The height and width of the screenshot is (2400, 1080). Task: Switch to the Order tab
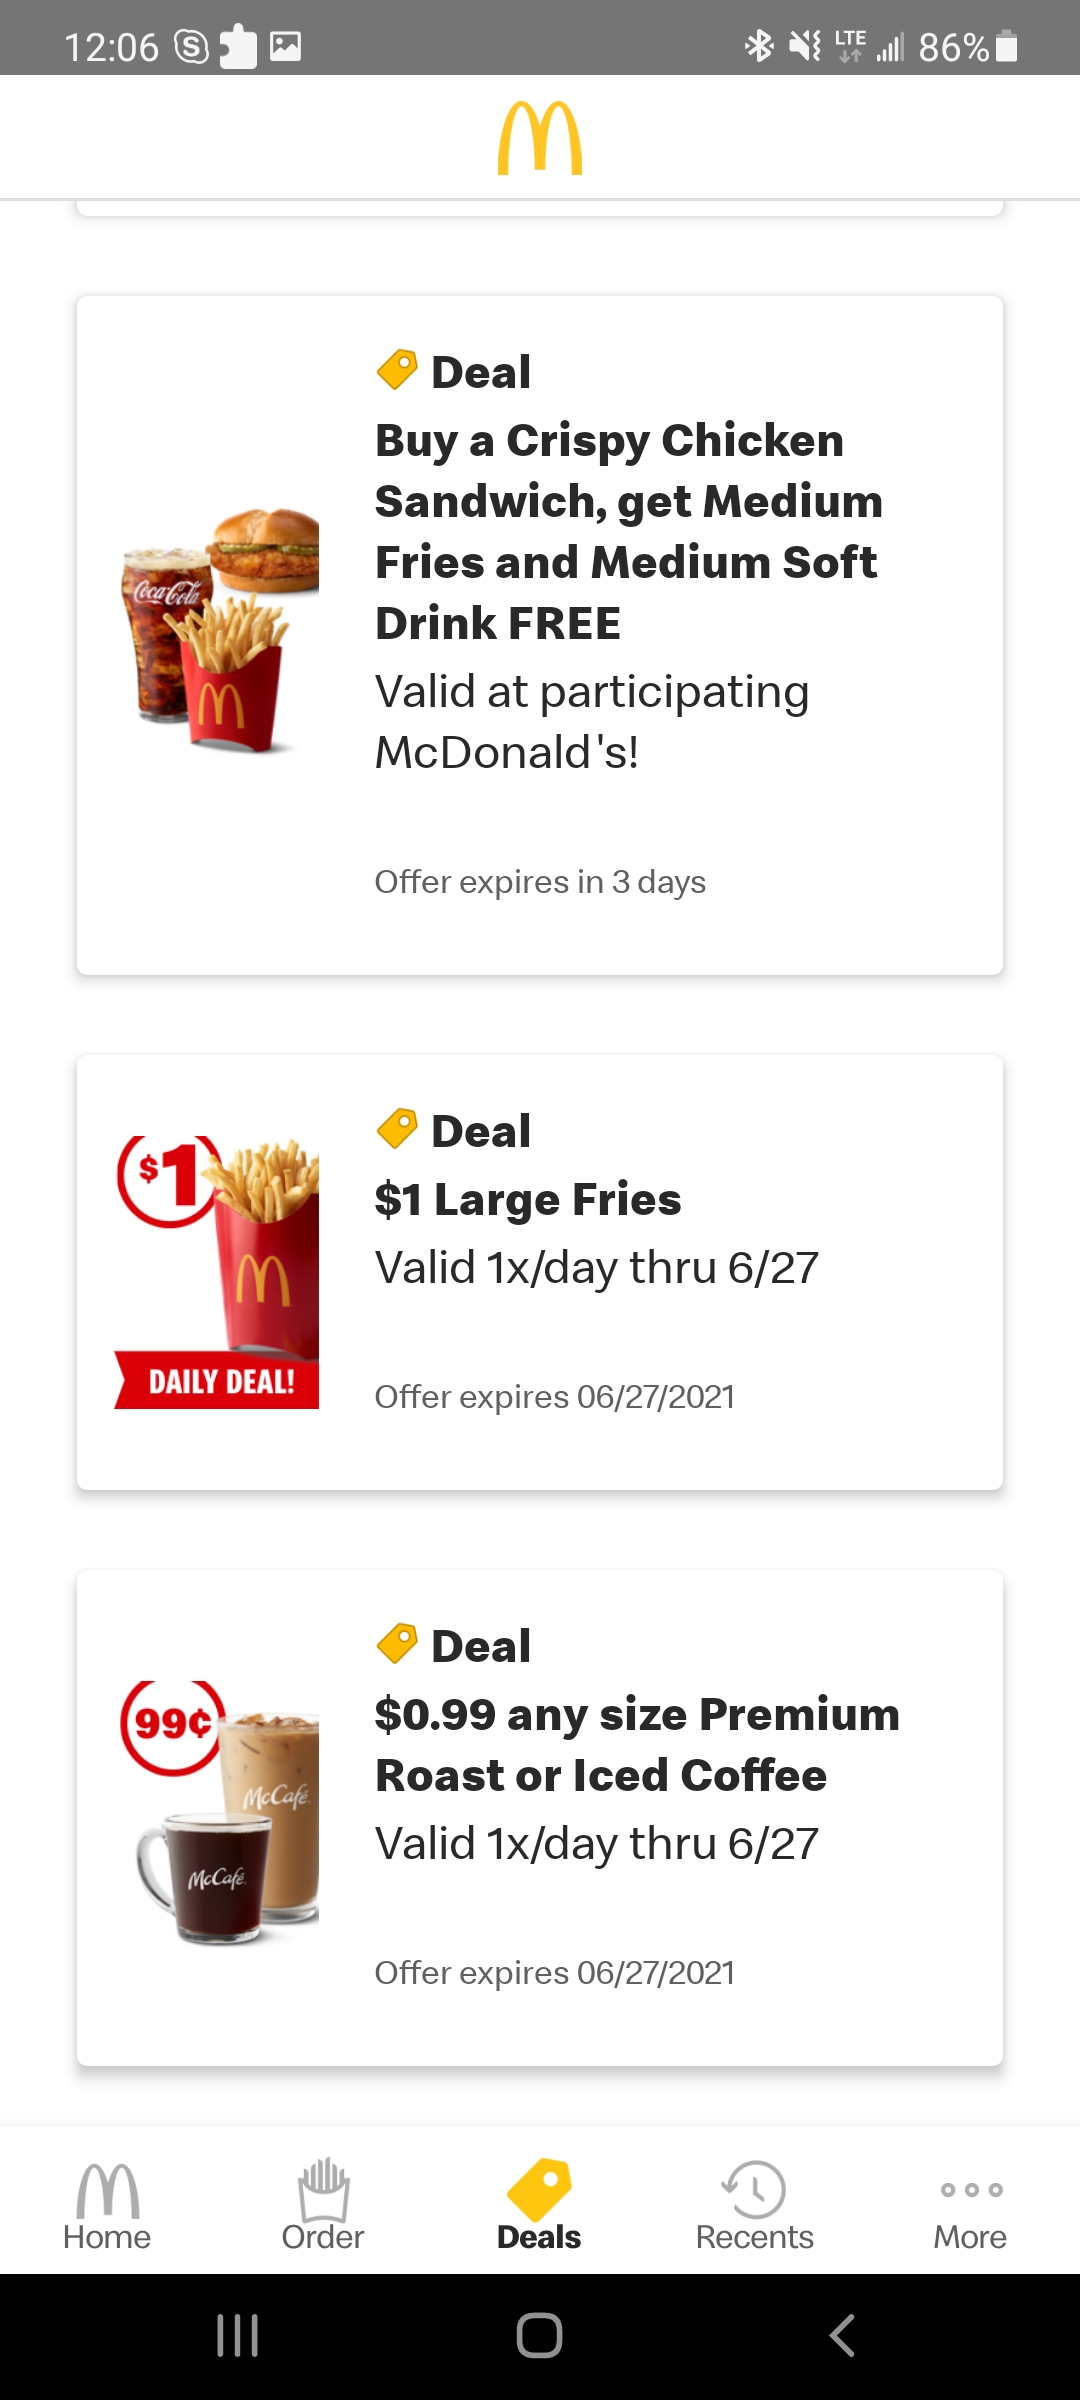coord(323,2205)
